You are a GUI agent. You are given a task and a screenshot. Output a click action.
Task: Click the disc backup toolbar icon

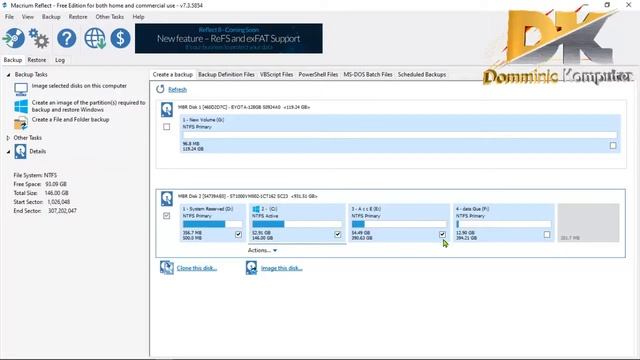pyautogui.click(x=13, y=38)
